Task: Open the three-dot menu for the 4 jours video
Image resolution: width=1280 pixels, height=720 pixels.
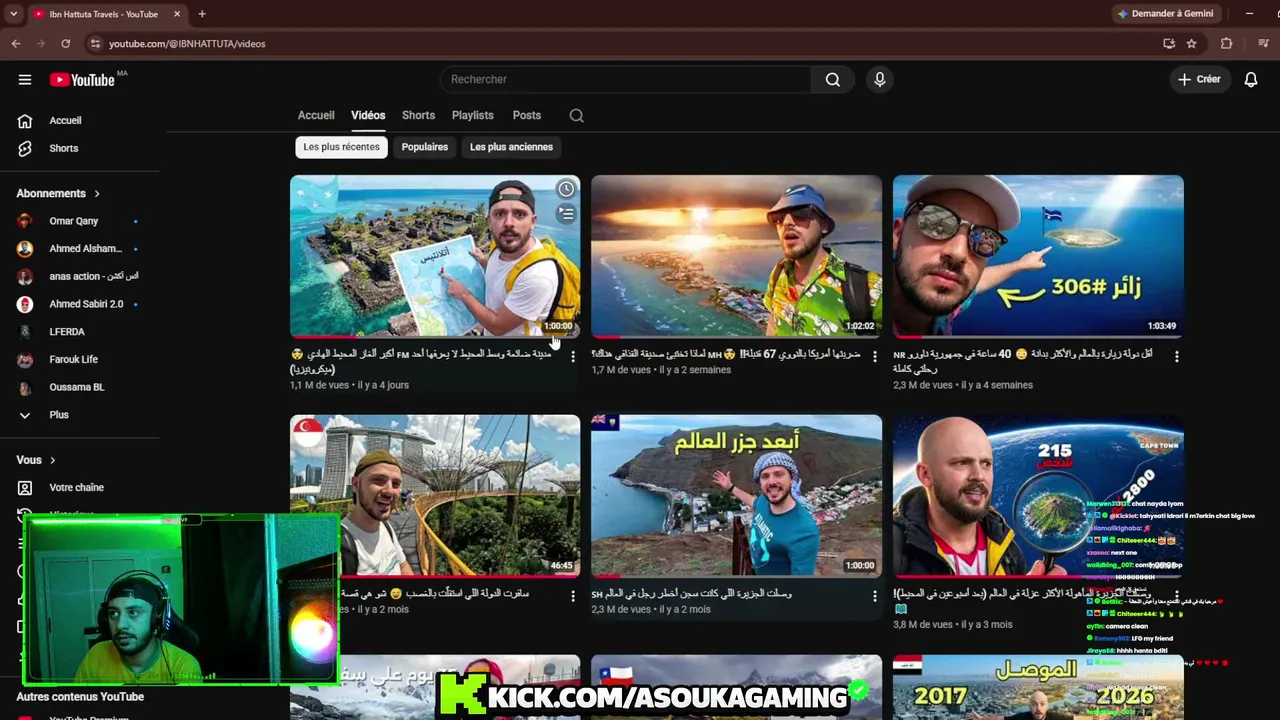Action: [x=573, y=356]
